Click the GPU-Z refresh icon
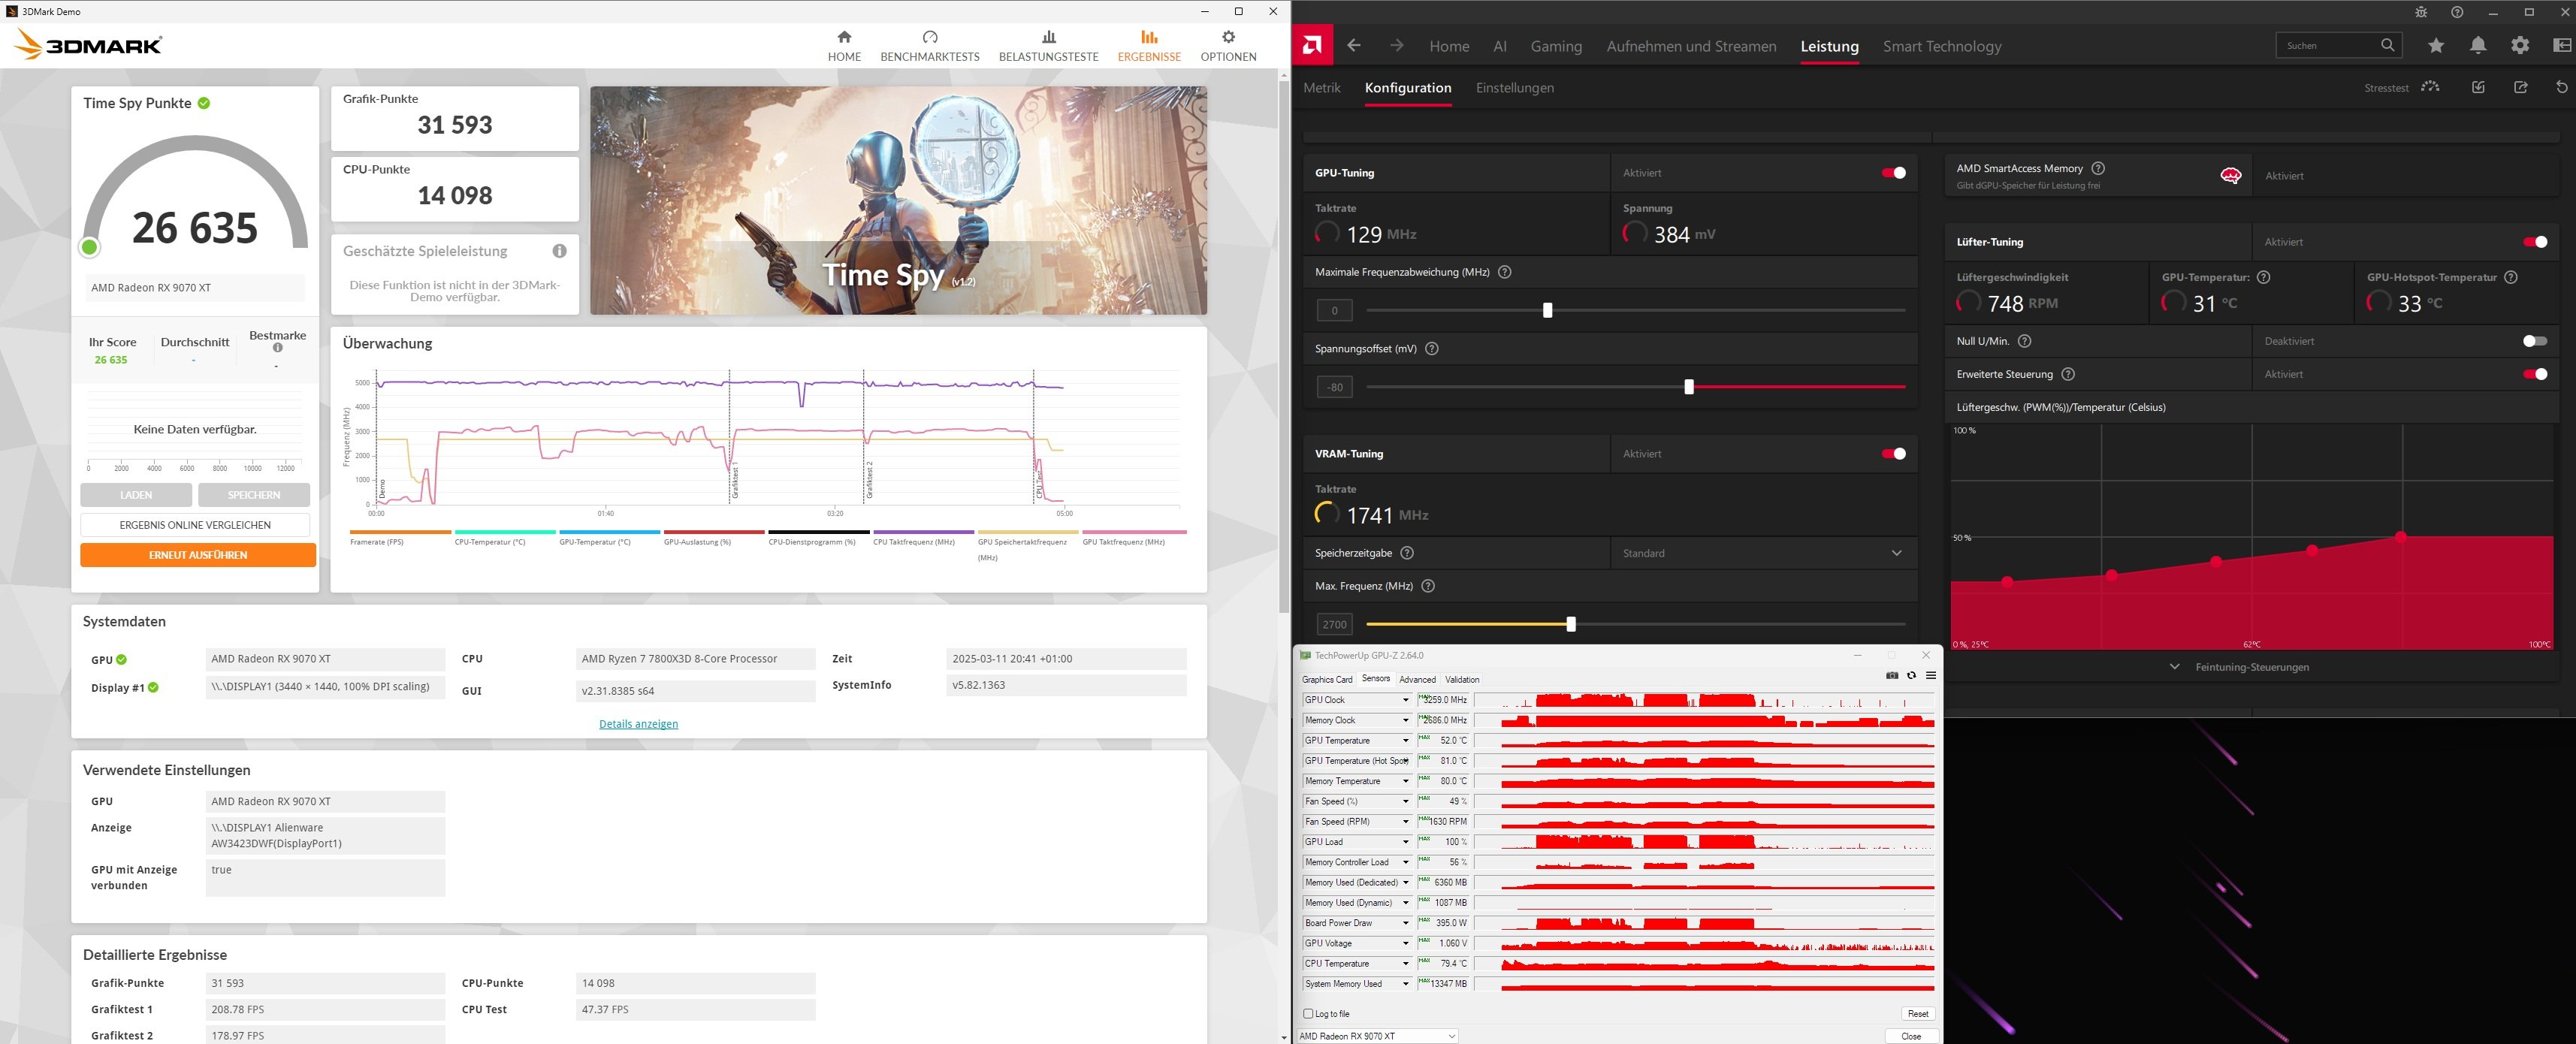The image size is (2576, 1044). point(1911,676)
